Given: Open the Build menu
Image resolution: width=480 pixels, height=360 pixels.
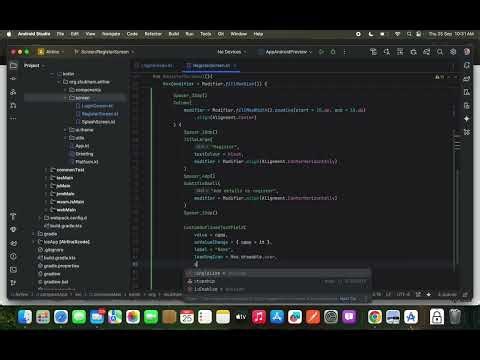Looking at the screenshot, I should [174, 34].
